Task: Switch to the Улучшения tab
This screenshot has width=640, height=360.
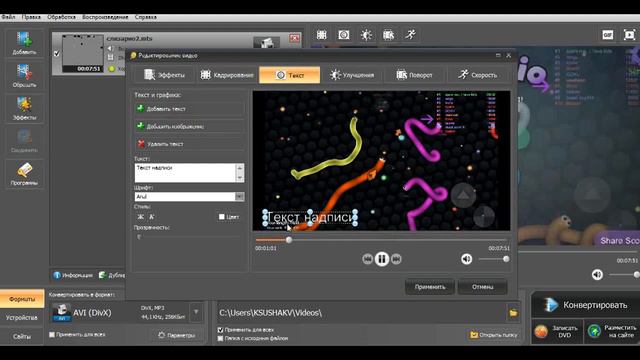Action: [x=352, y=75]
